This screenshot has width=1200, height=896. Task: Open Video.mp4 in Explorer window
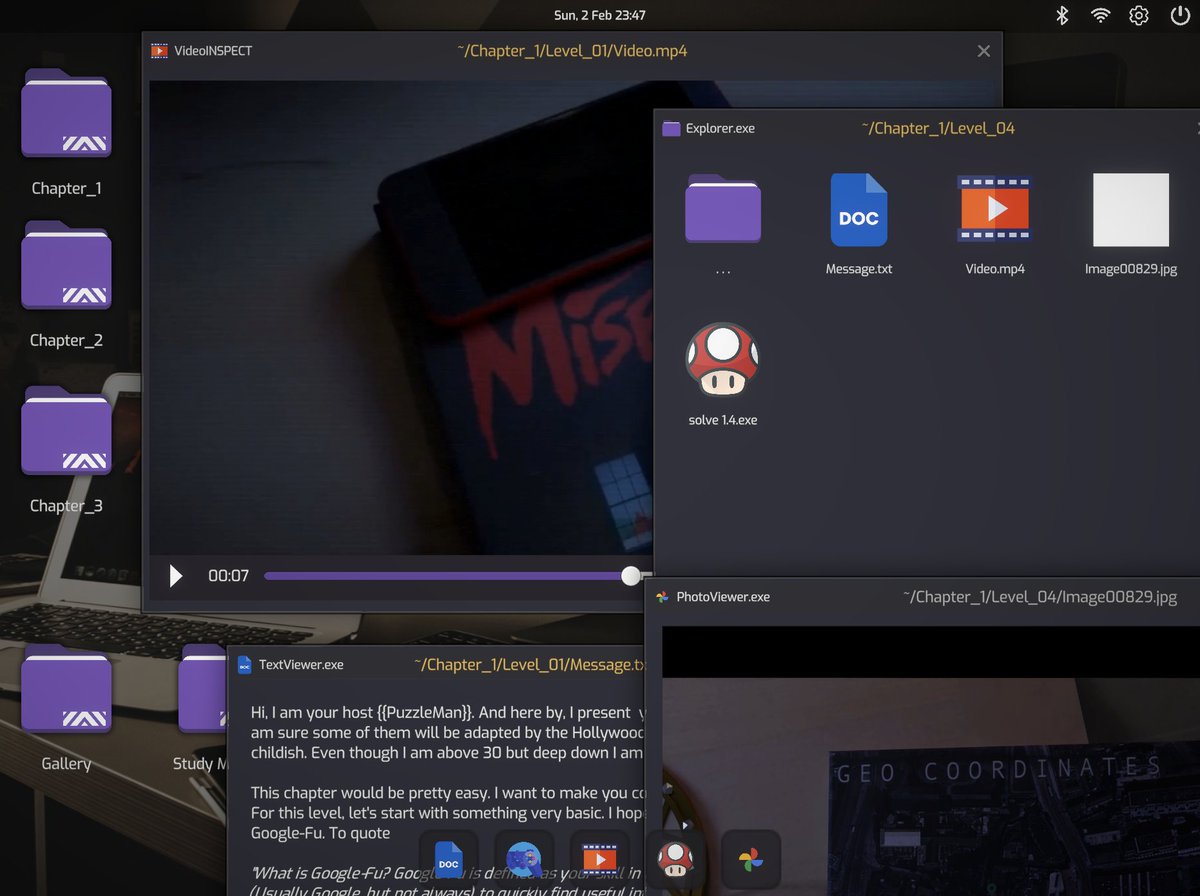click(x=994, y=209)
